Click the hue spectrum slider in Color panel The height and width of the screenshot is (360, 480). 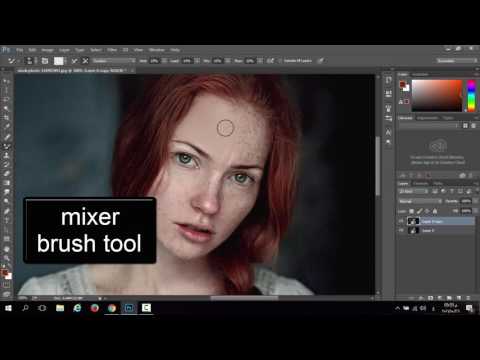coord(471,96)
